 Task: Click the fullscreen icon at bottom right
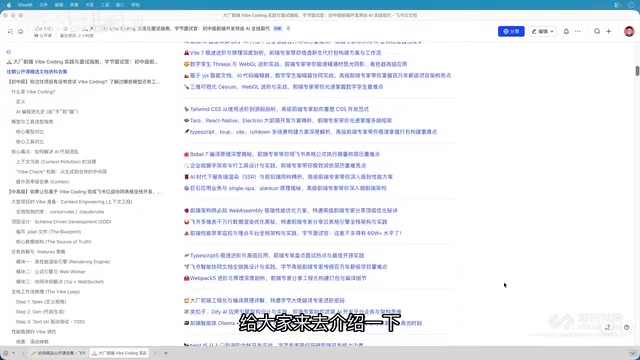(x=607, y=327)
